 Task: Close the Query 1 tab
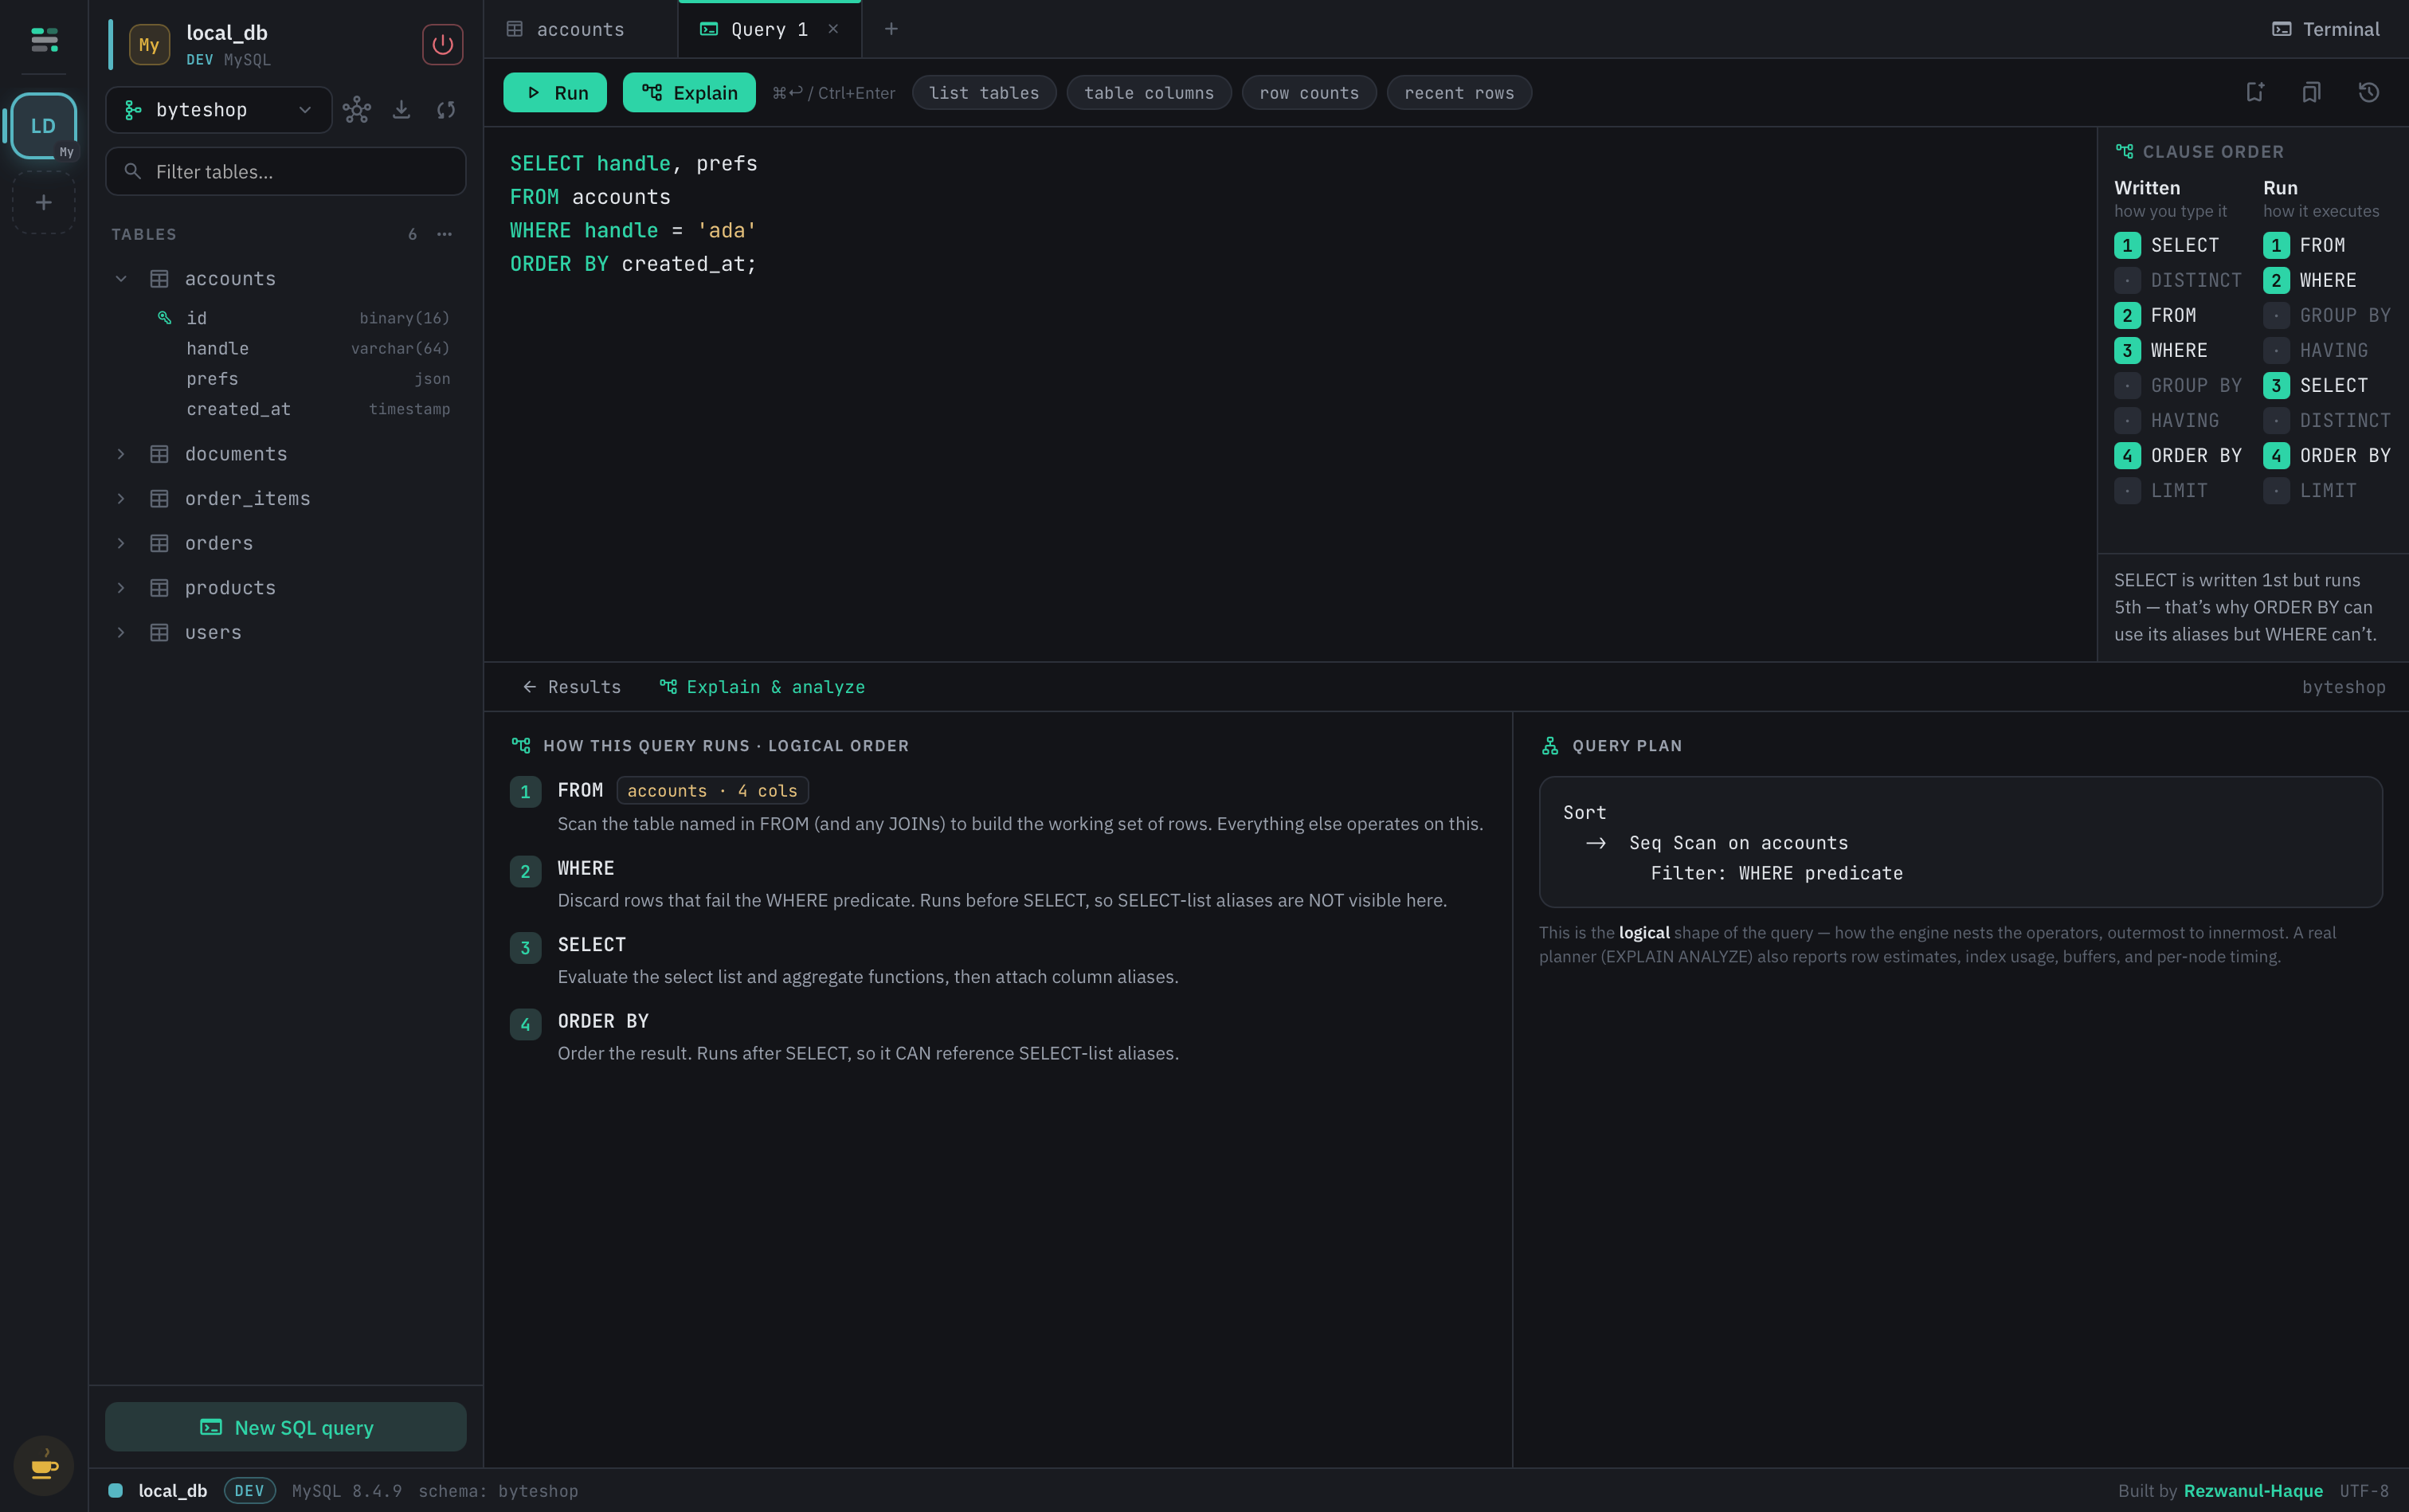click(833, 29)
